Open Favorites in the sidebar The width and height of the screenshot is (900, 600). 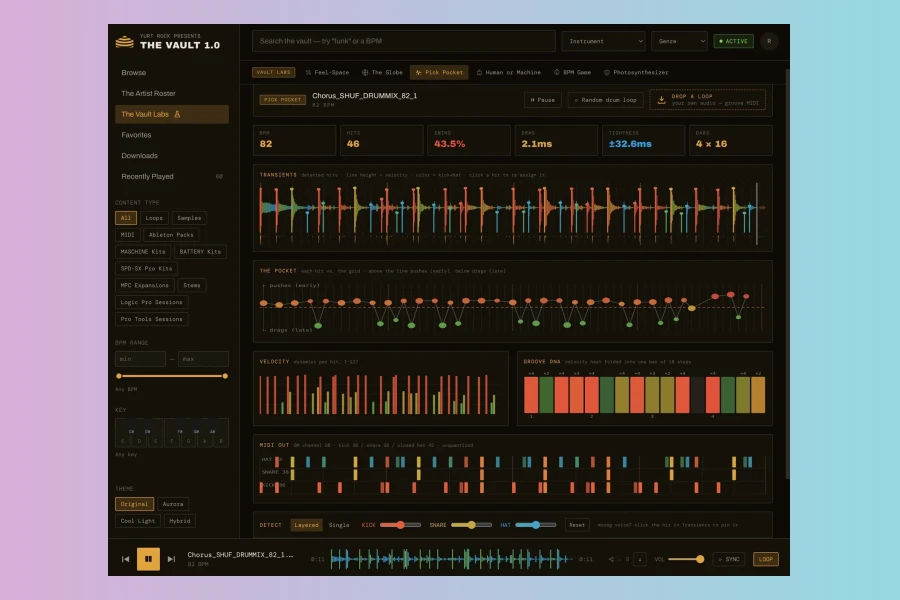click(x=172, y=135)
